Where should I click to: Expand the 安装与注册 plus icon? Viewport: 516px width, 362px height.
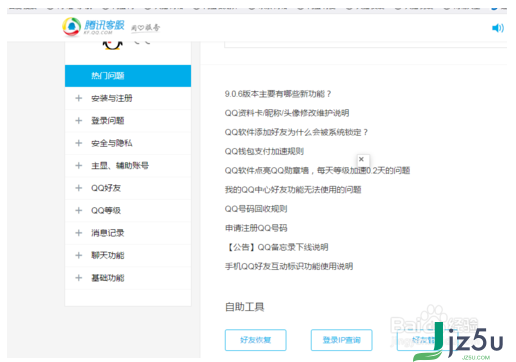(79, 98)
